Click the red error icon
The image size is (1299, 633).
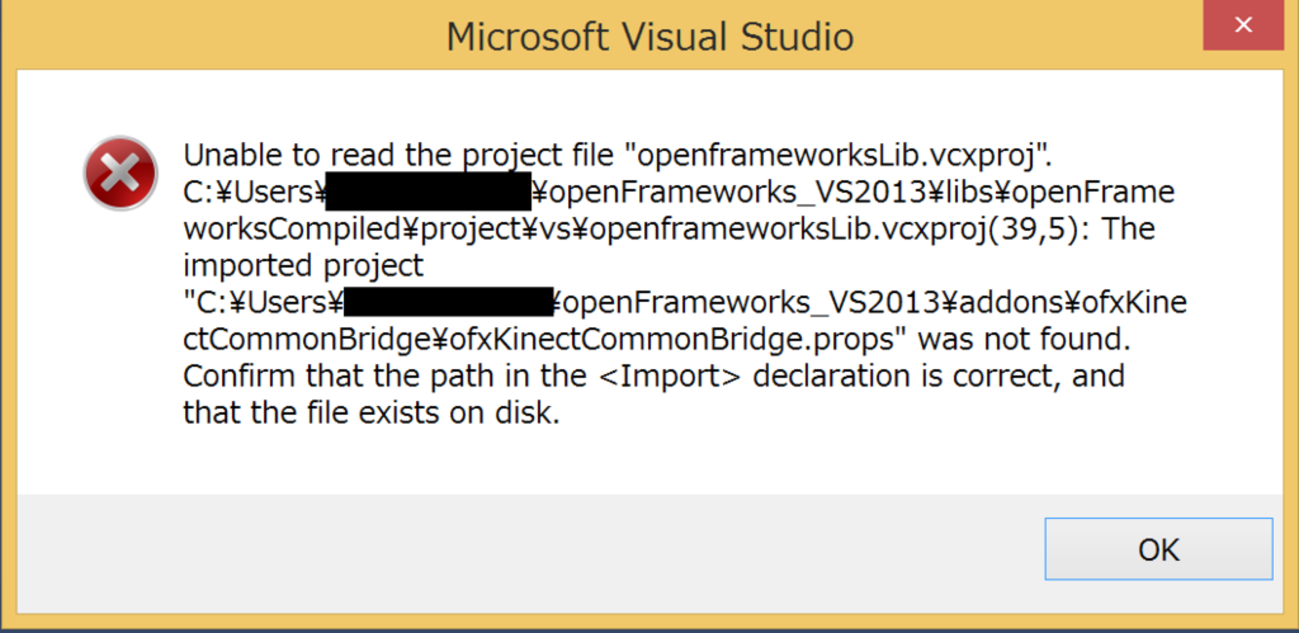120,174
